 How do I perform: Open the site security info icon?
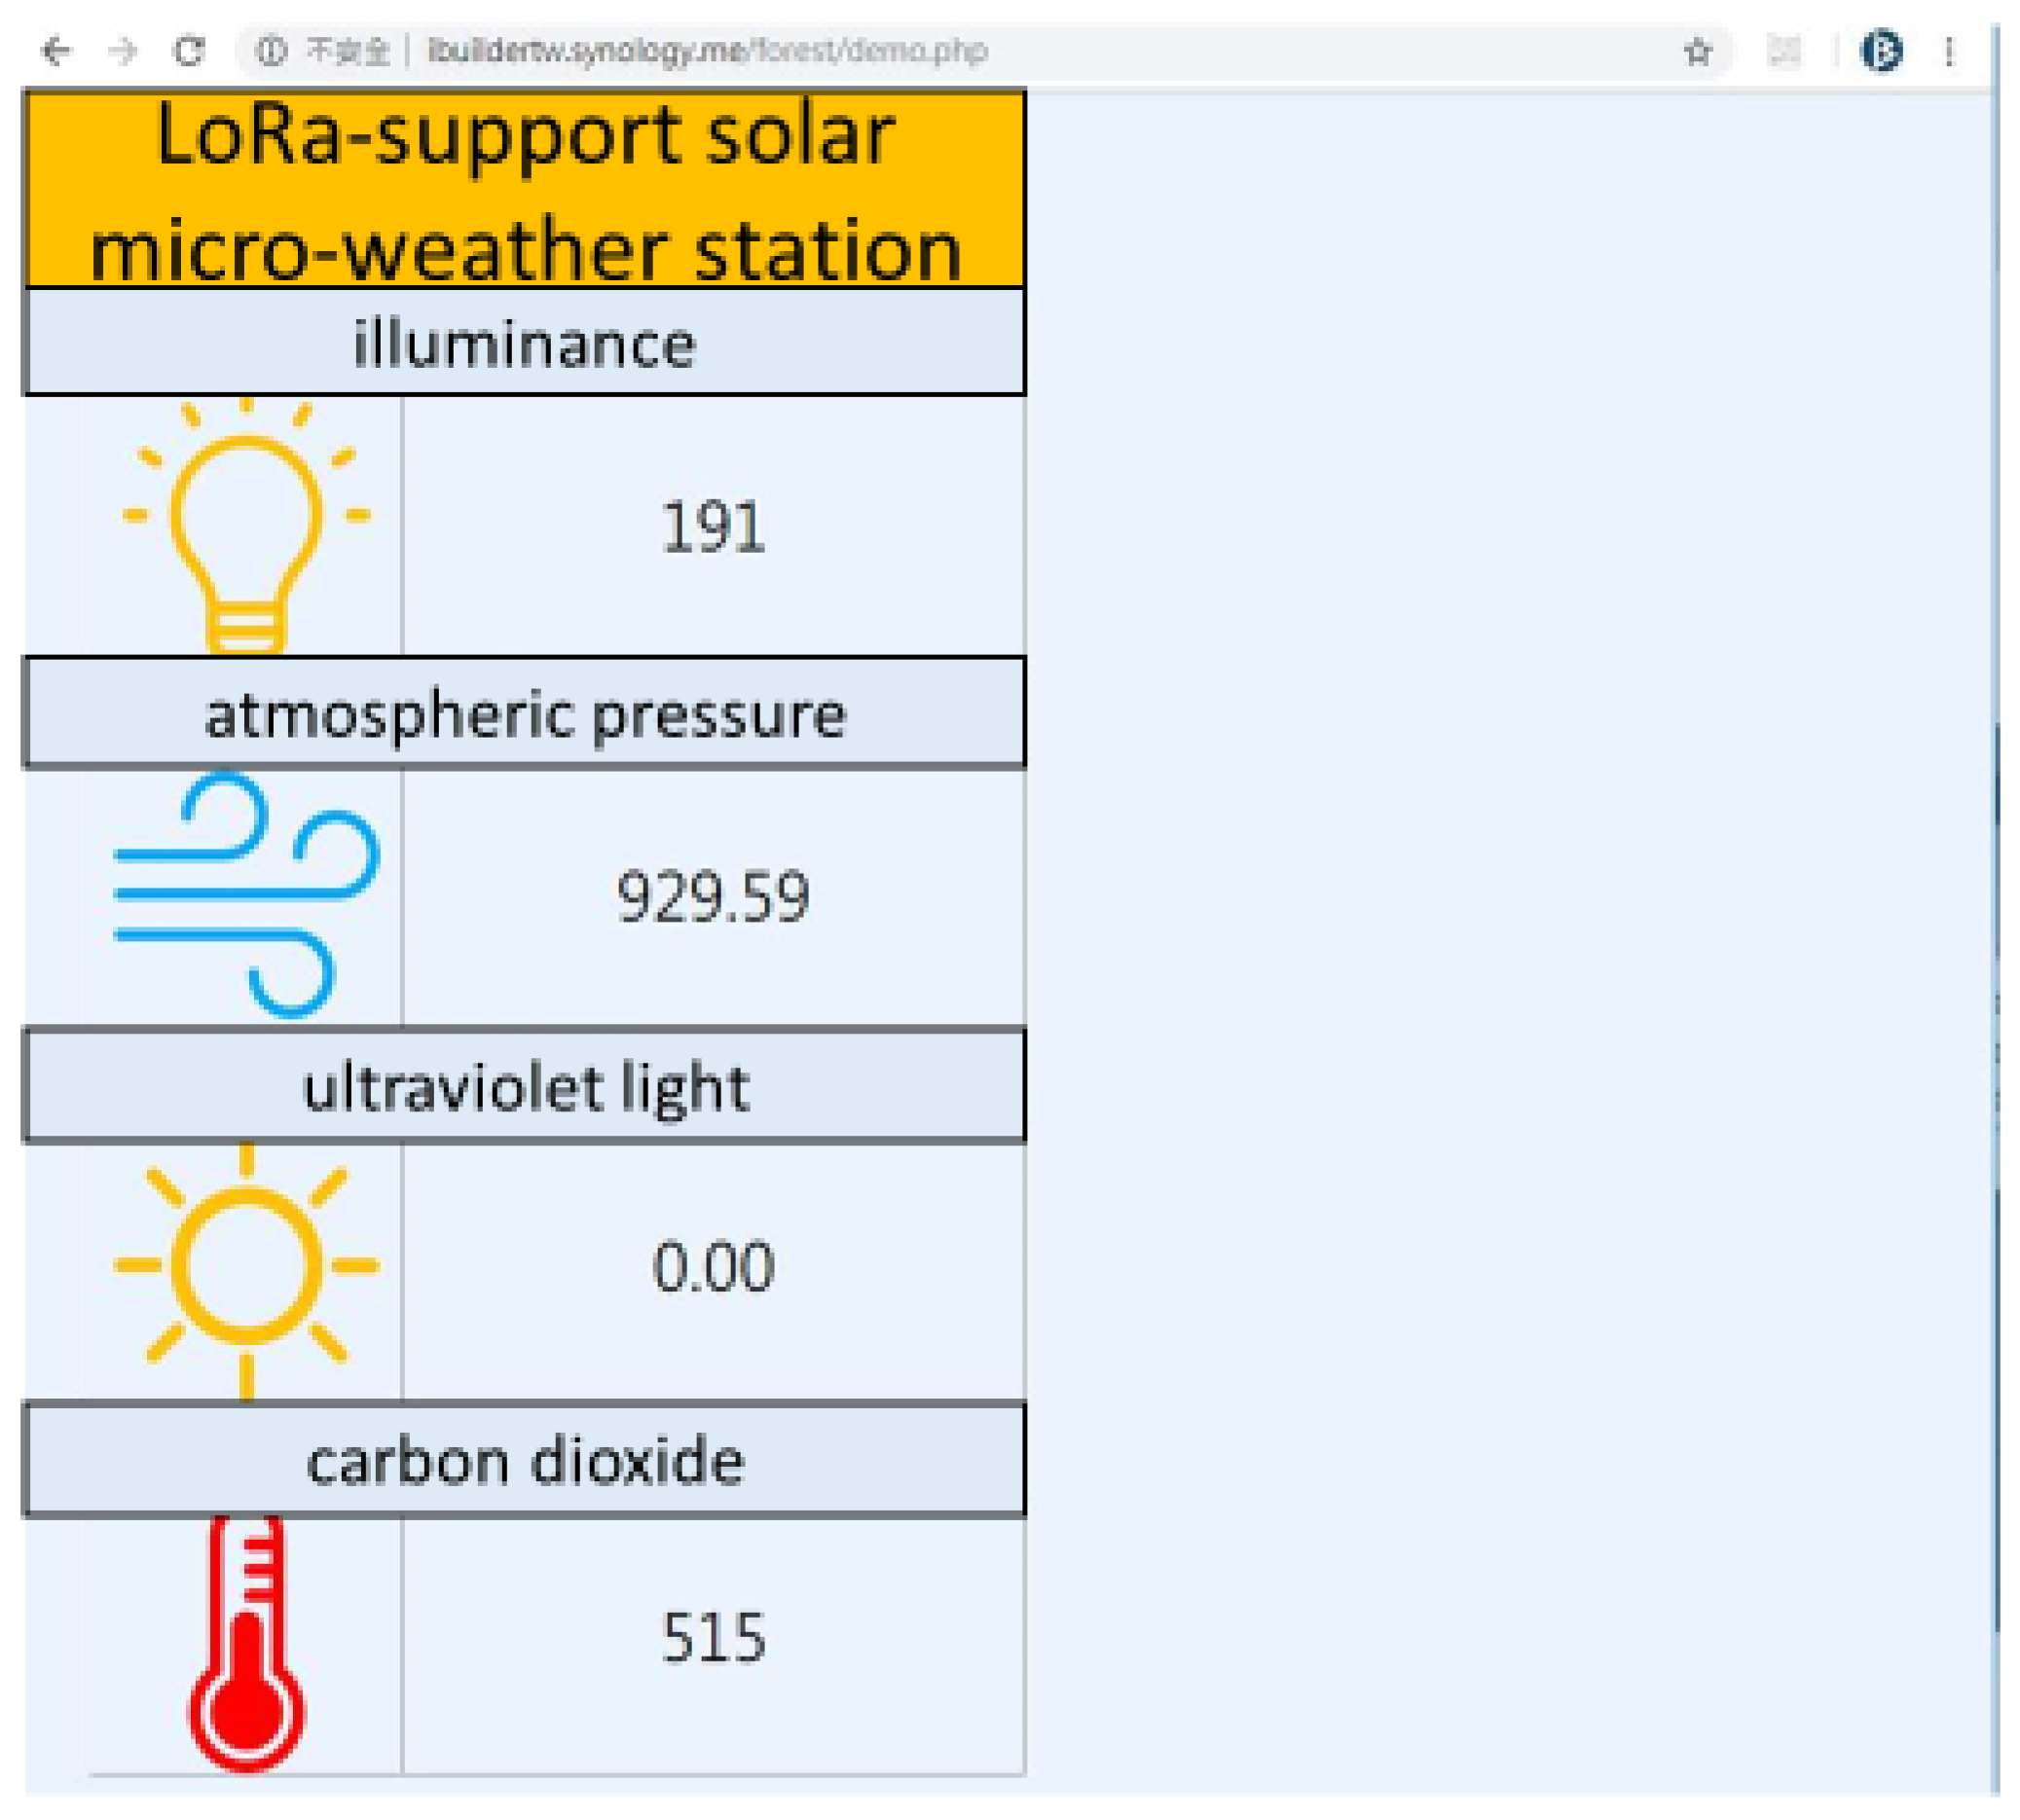pyautogui.click(x=271, y=50)
